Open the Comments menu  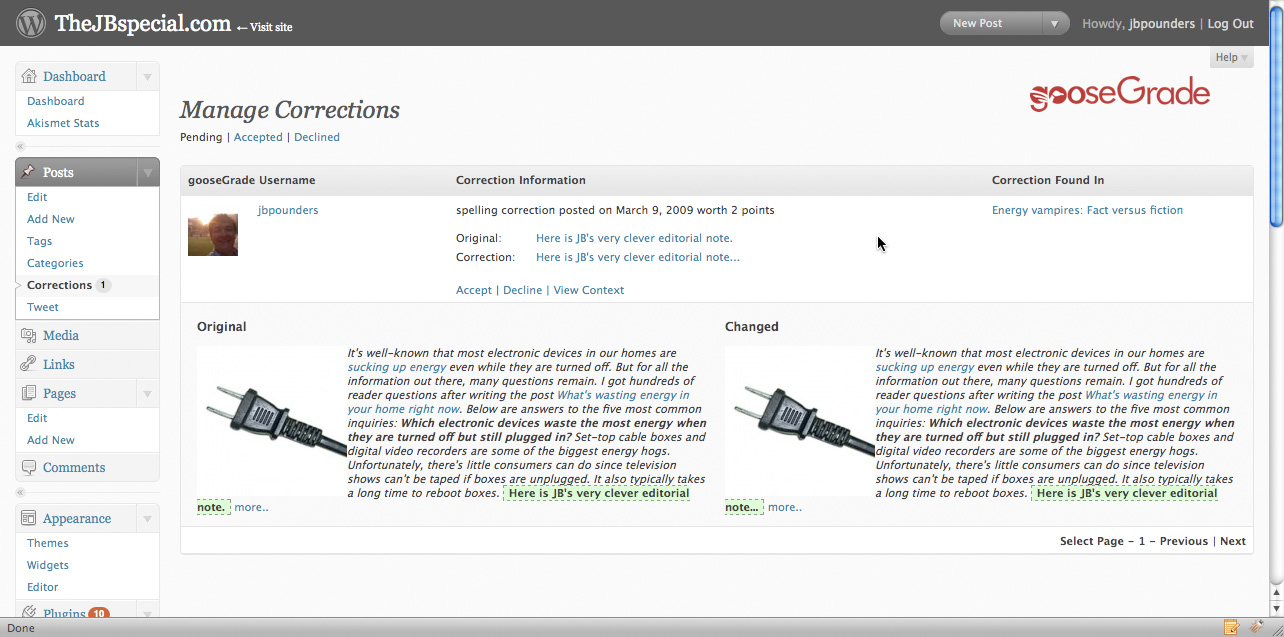pyautogui.click(x=74, y=467)
